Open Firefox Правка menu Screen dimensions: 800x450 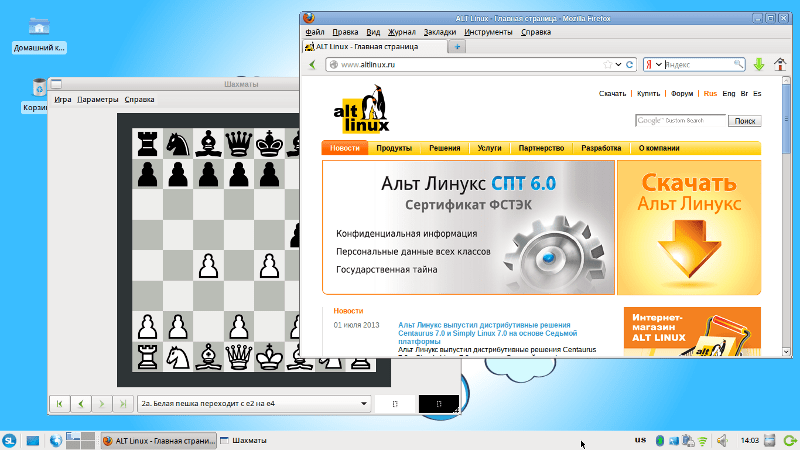point(345,32)
